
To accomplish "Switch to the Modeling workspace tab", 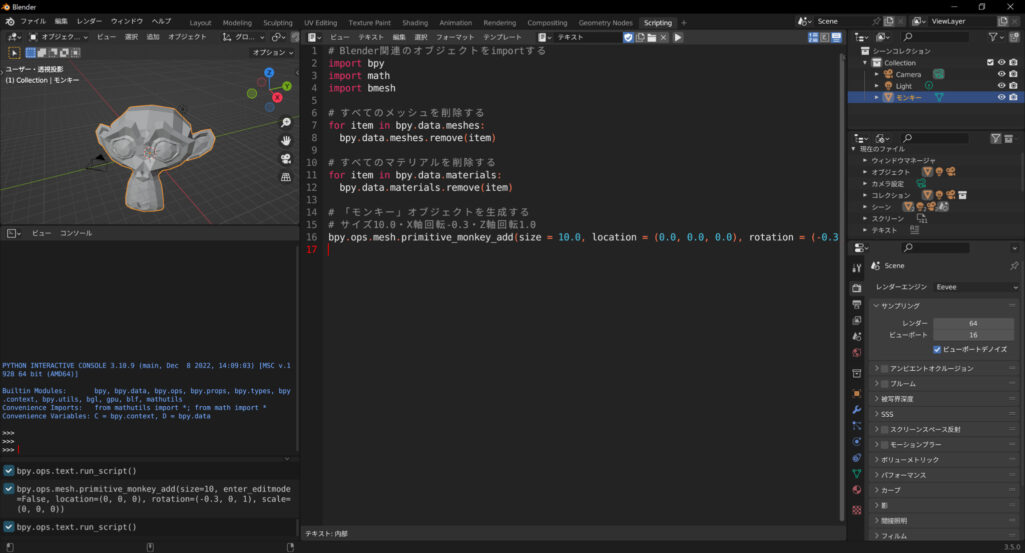I will coord(237,23).
